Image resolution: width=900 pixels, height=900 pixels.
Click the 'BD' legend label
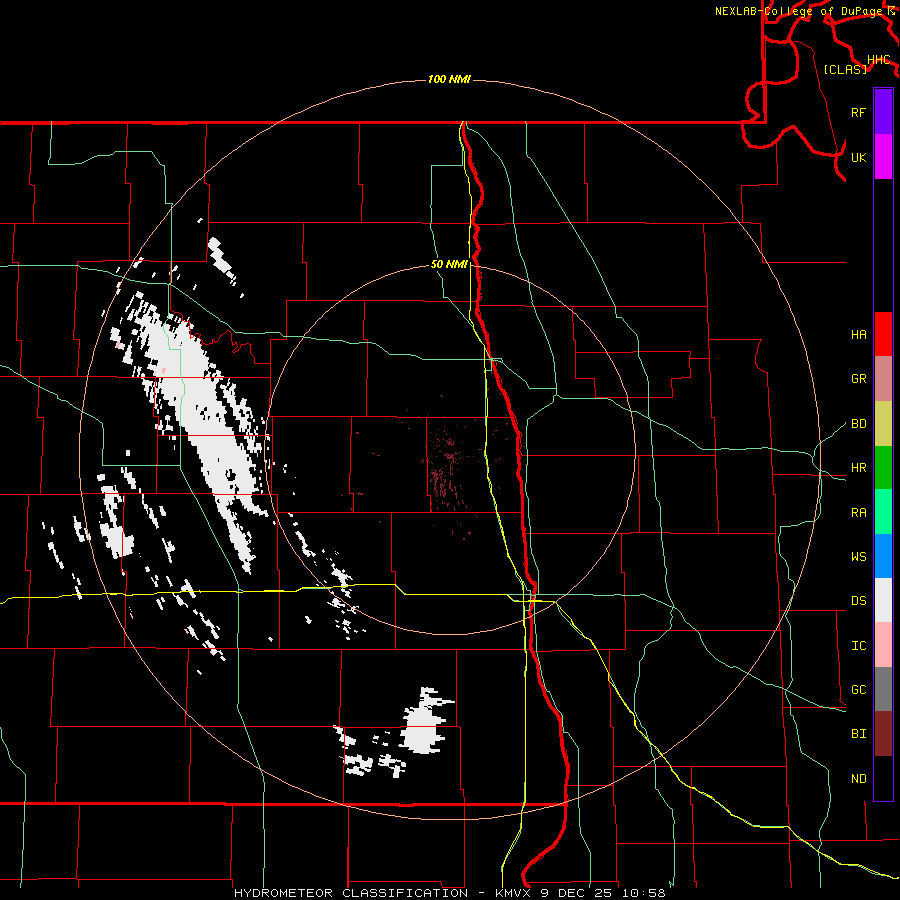[x=858, y=424]
